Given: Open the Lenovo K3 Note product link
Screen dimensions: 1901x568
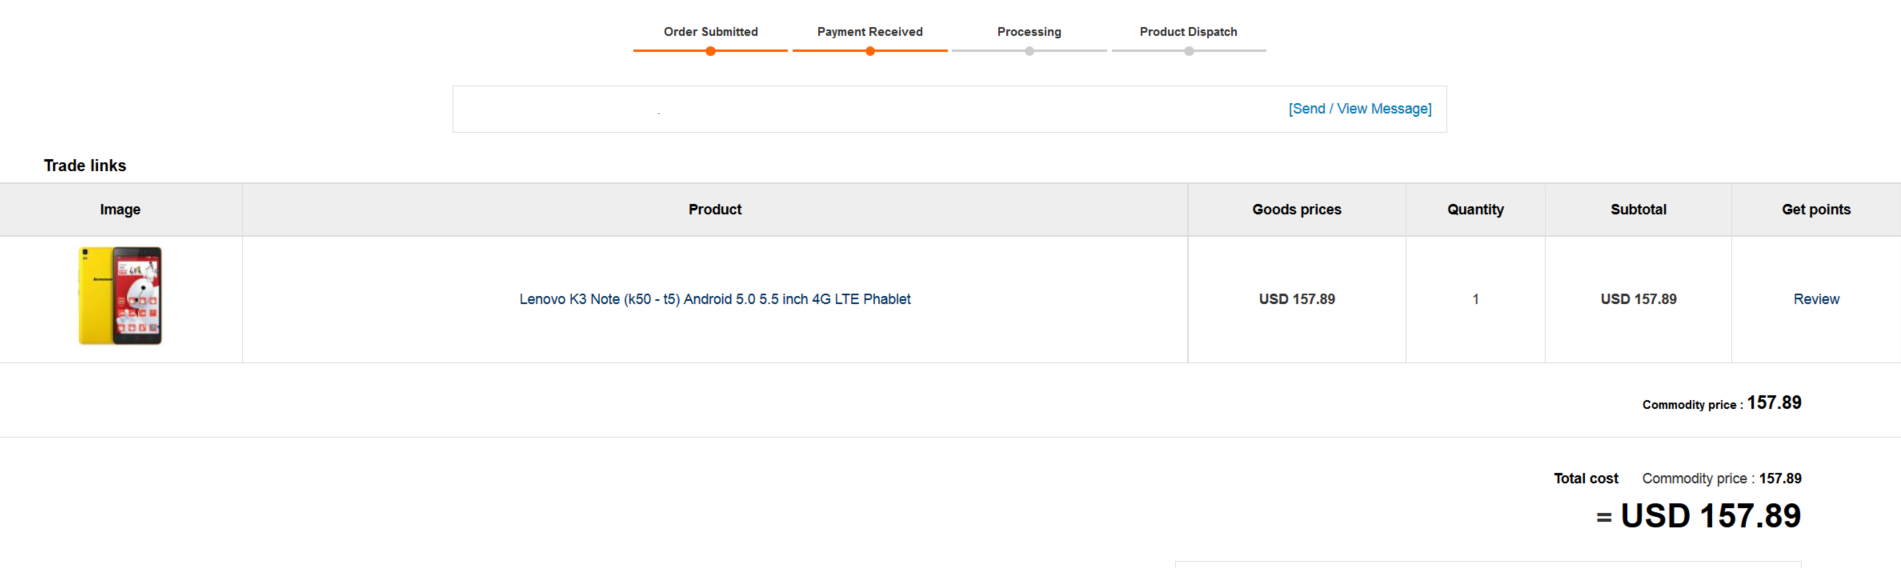Looking at the screenshot, I should tap(715, 299).
